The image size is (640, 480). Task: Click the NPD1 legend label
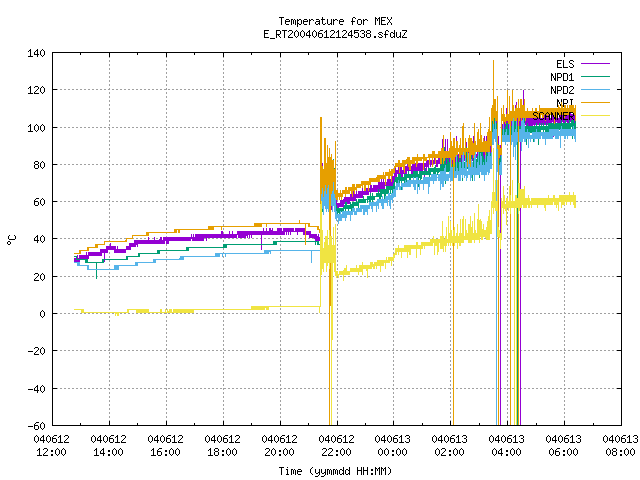562,77
